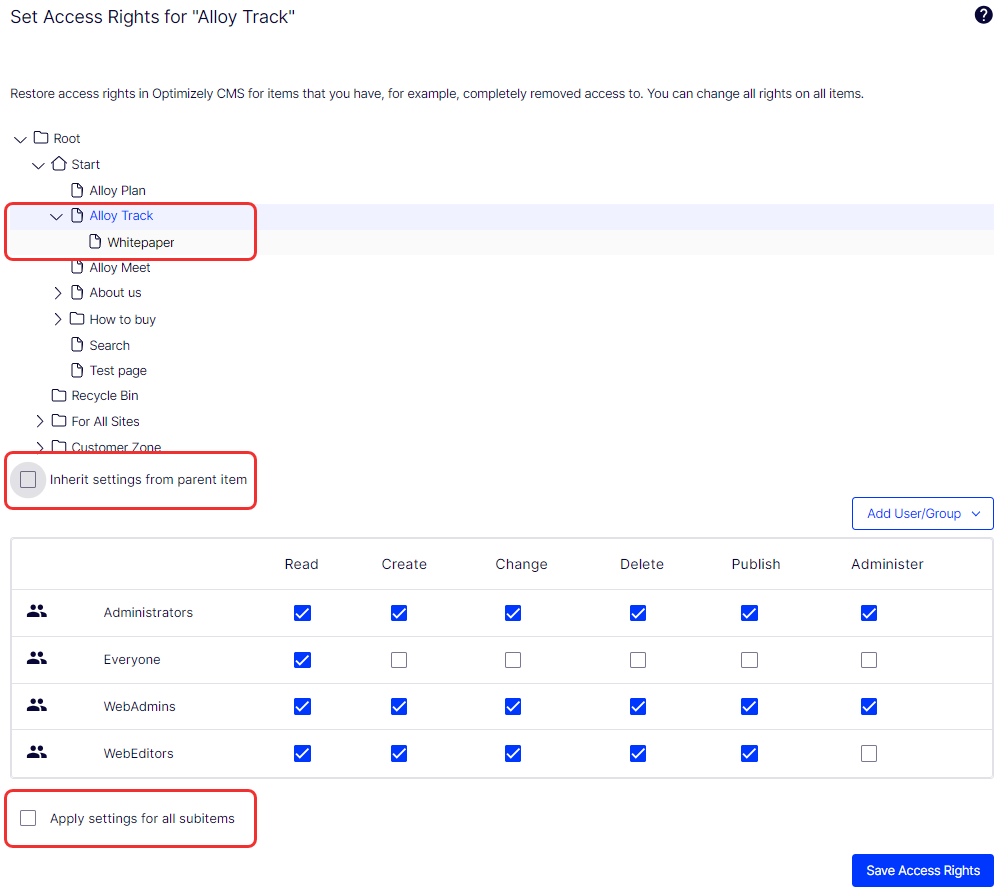Image resolution: width=995 pixels, height=888 pixels.
Task: Click the Start page home icon
Action: pos(58,164)
